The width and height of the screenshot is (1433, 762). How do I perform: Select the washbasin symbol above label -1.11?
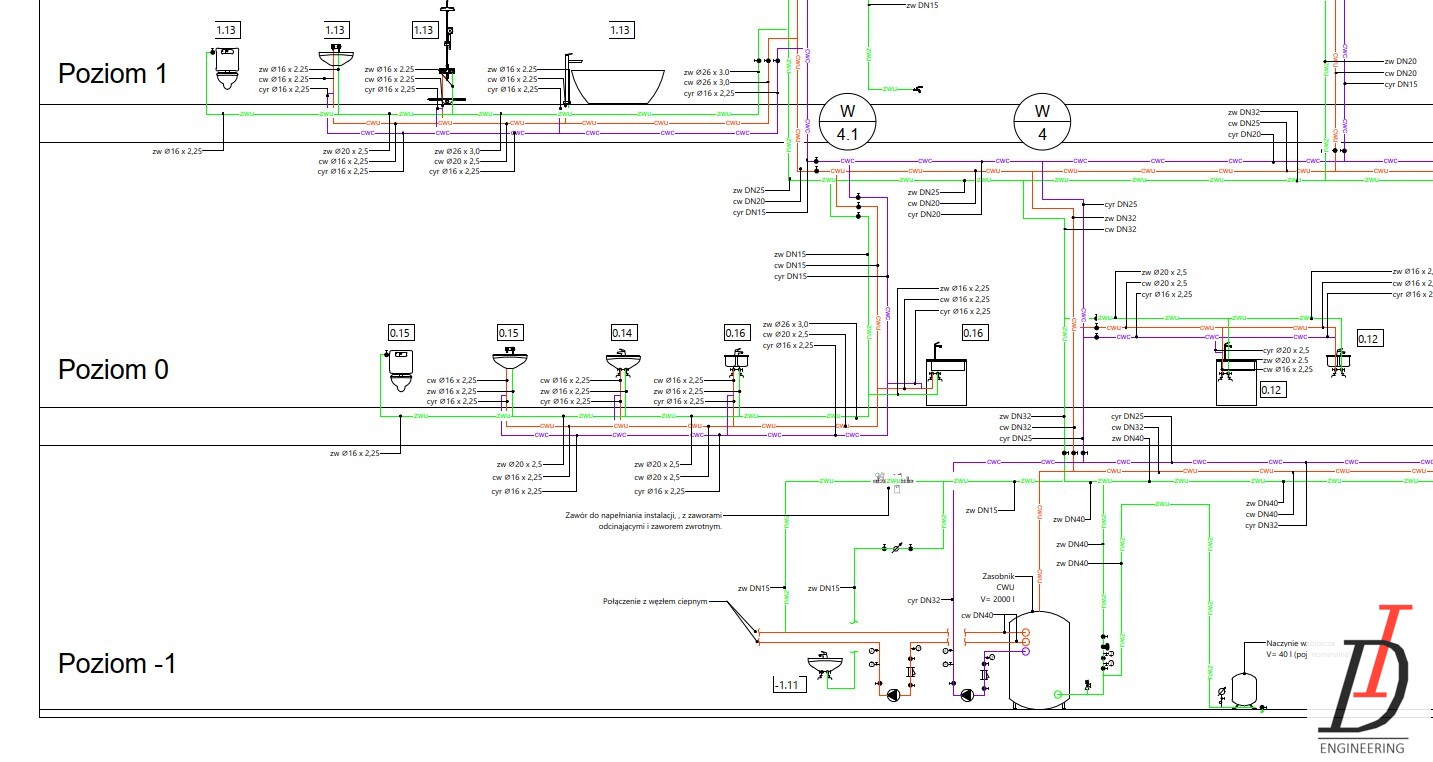tap(824, 665)
